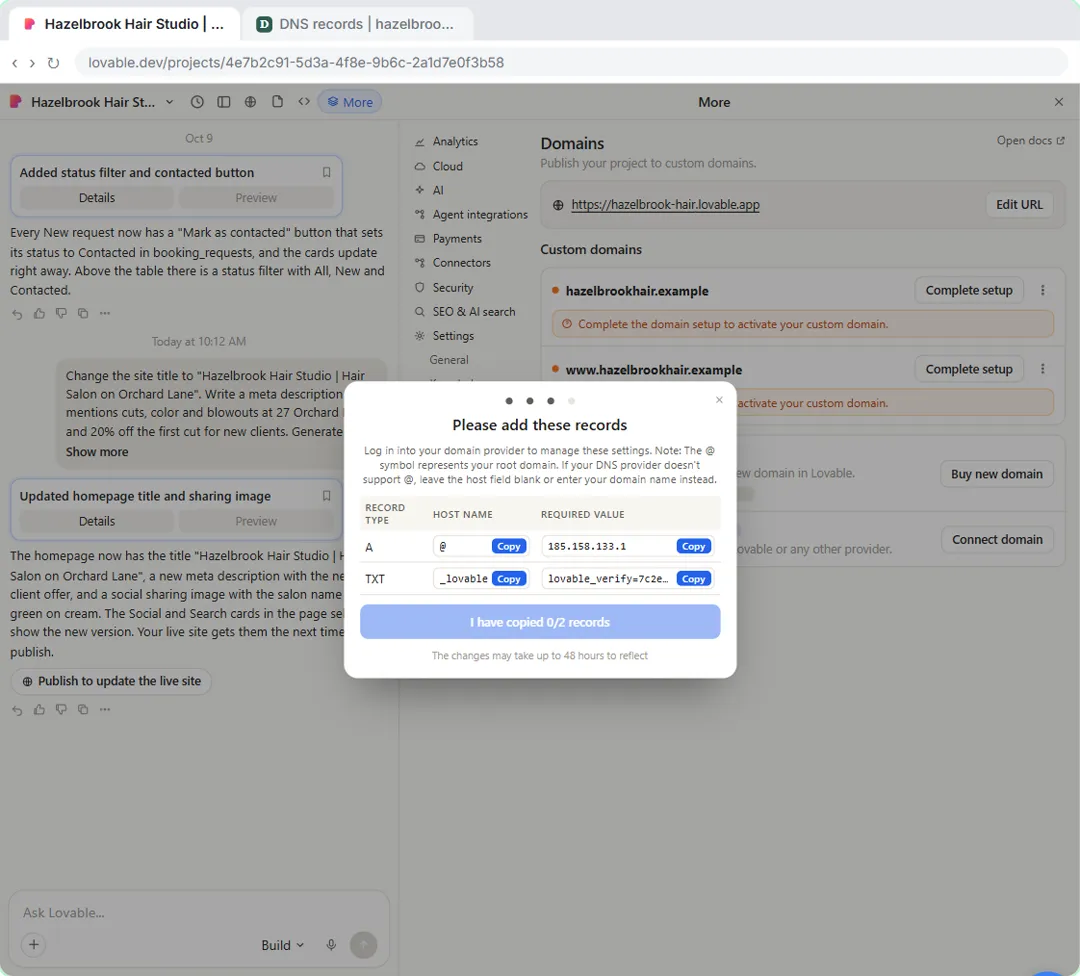Open Preview of 'Added status filter' card

256,198
